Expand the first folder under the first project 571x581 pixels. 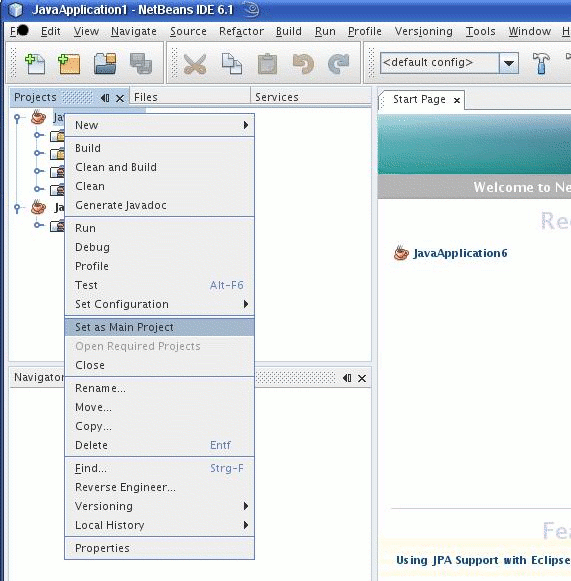[x=38, y=135]
